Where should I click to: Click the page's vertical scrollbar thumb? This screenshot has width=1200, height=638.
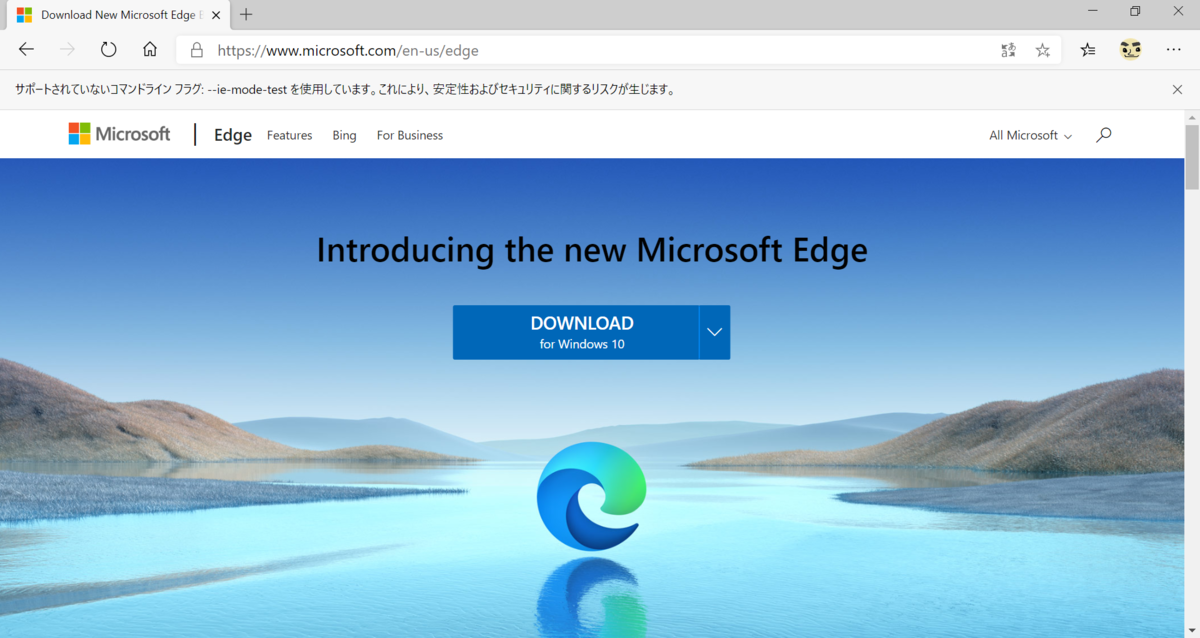(x=1191, y=157)
